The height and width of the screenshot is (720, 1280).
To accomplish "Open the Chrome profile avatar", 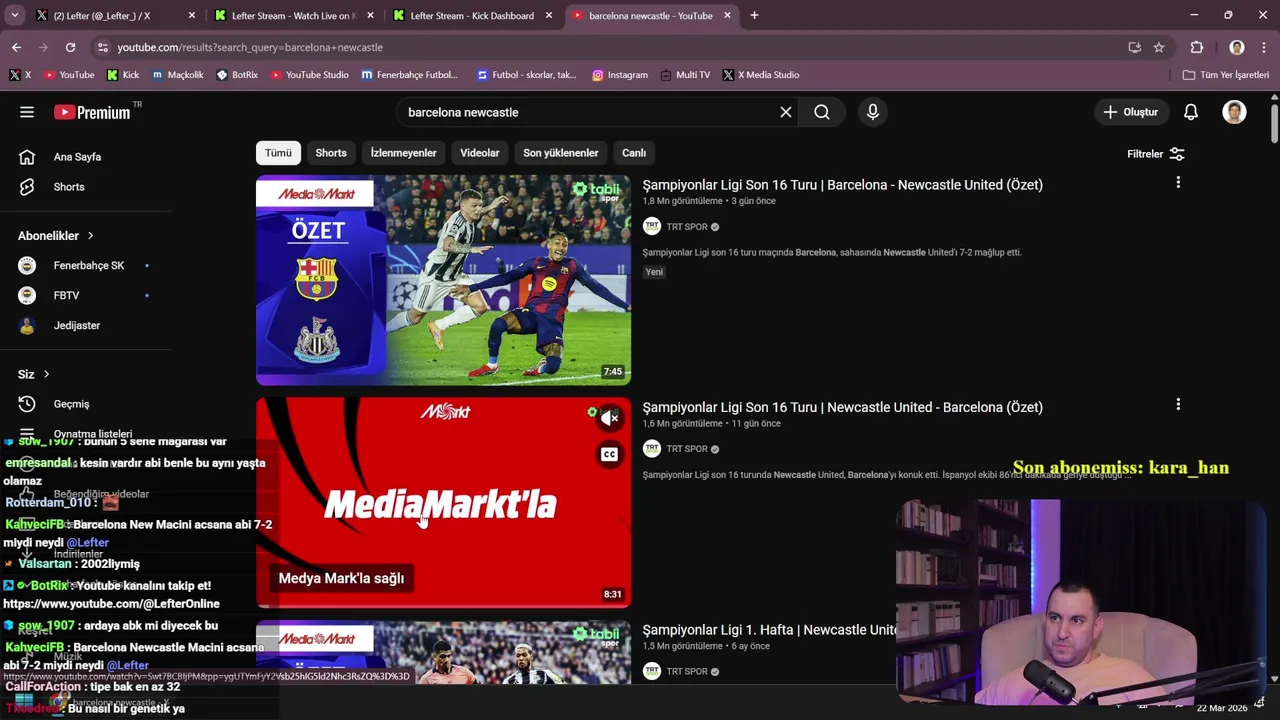I will click(x=1236, y=47).
